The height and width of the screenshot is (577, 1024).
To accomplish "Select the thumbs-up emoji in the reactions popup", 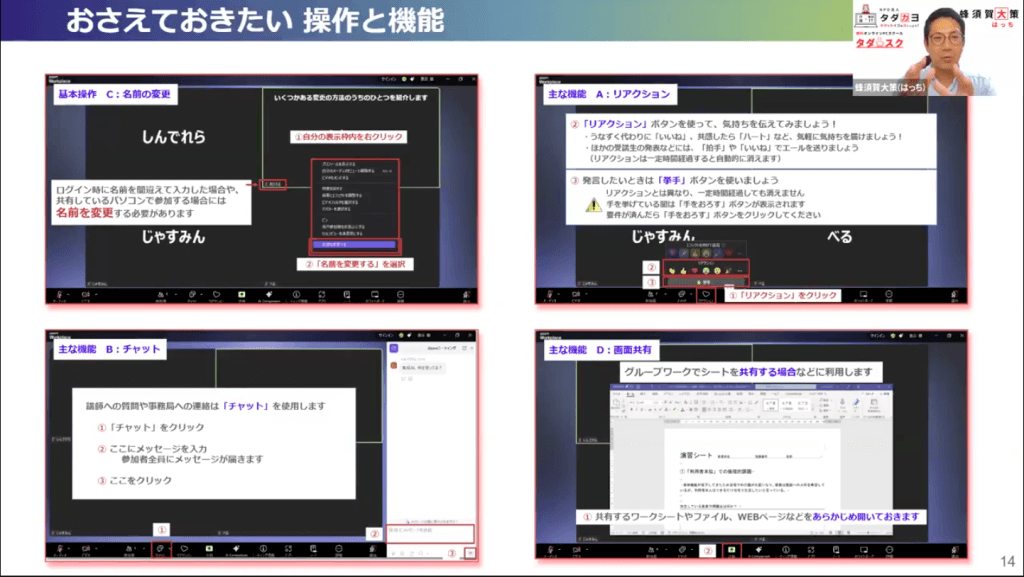I will [680, 269].
